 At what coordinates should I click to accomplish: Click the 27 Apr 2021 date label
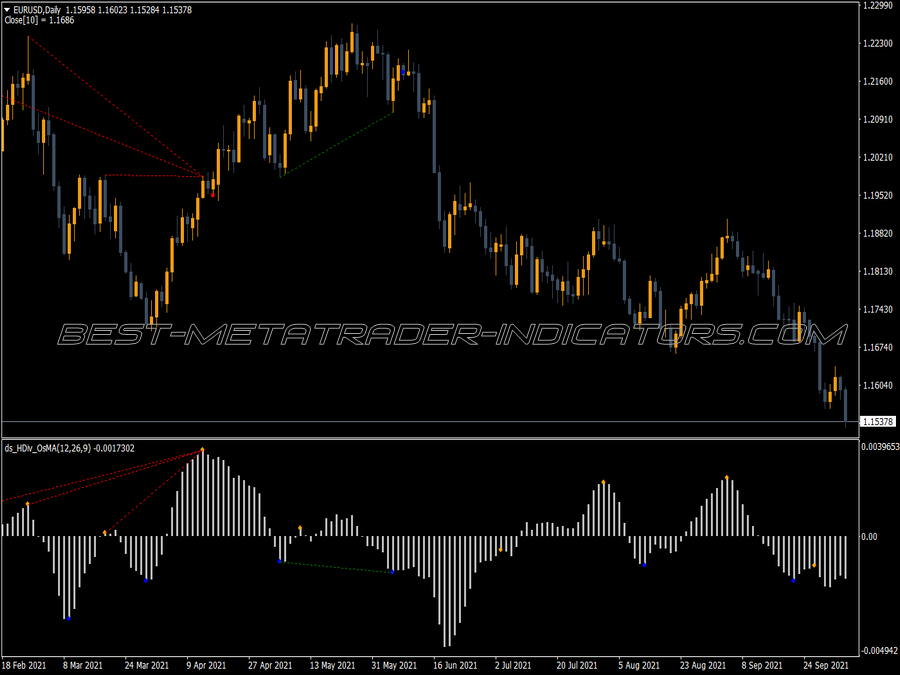click(x=270, y=666)
